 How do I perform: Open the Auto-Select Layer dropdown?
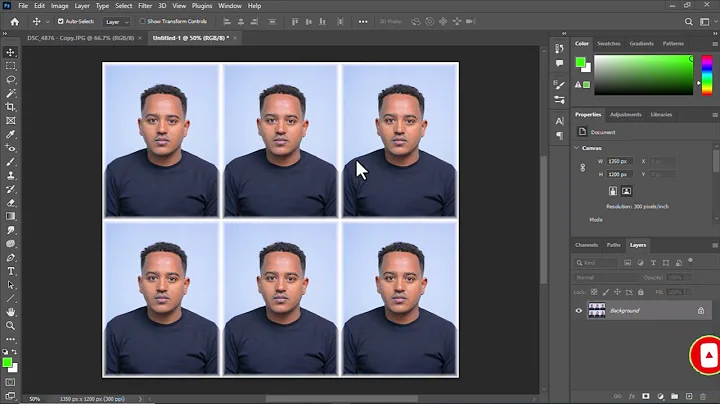coord(116,22)
